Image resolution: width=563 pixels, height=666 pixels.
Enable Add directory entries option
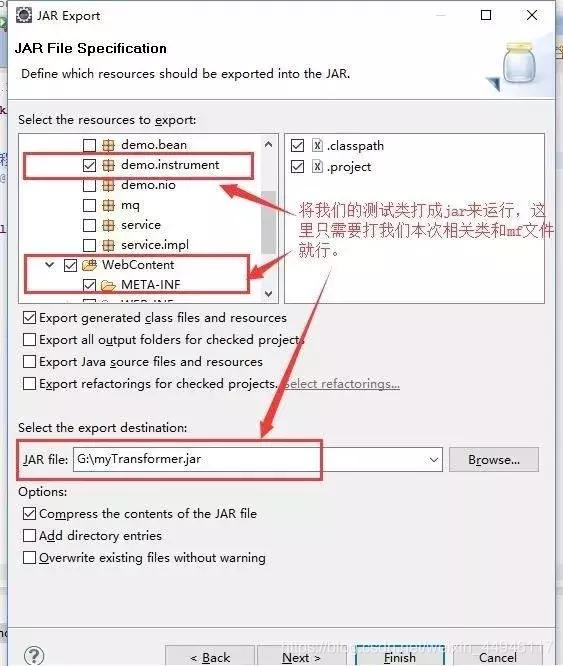(29, 536)
